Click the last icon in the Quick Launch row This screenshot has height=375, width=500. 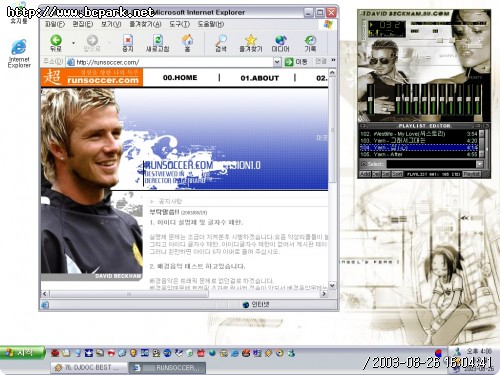pos(291,353)
